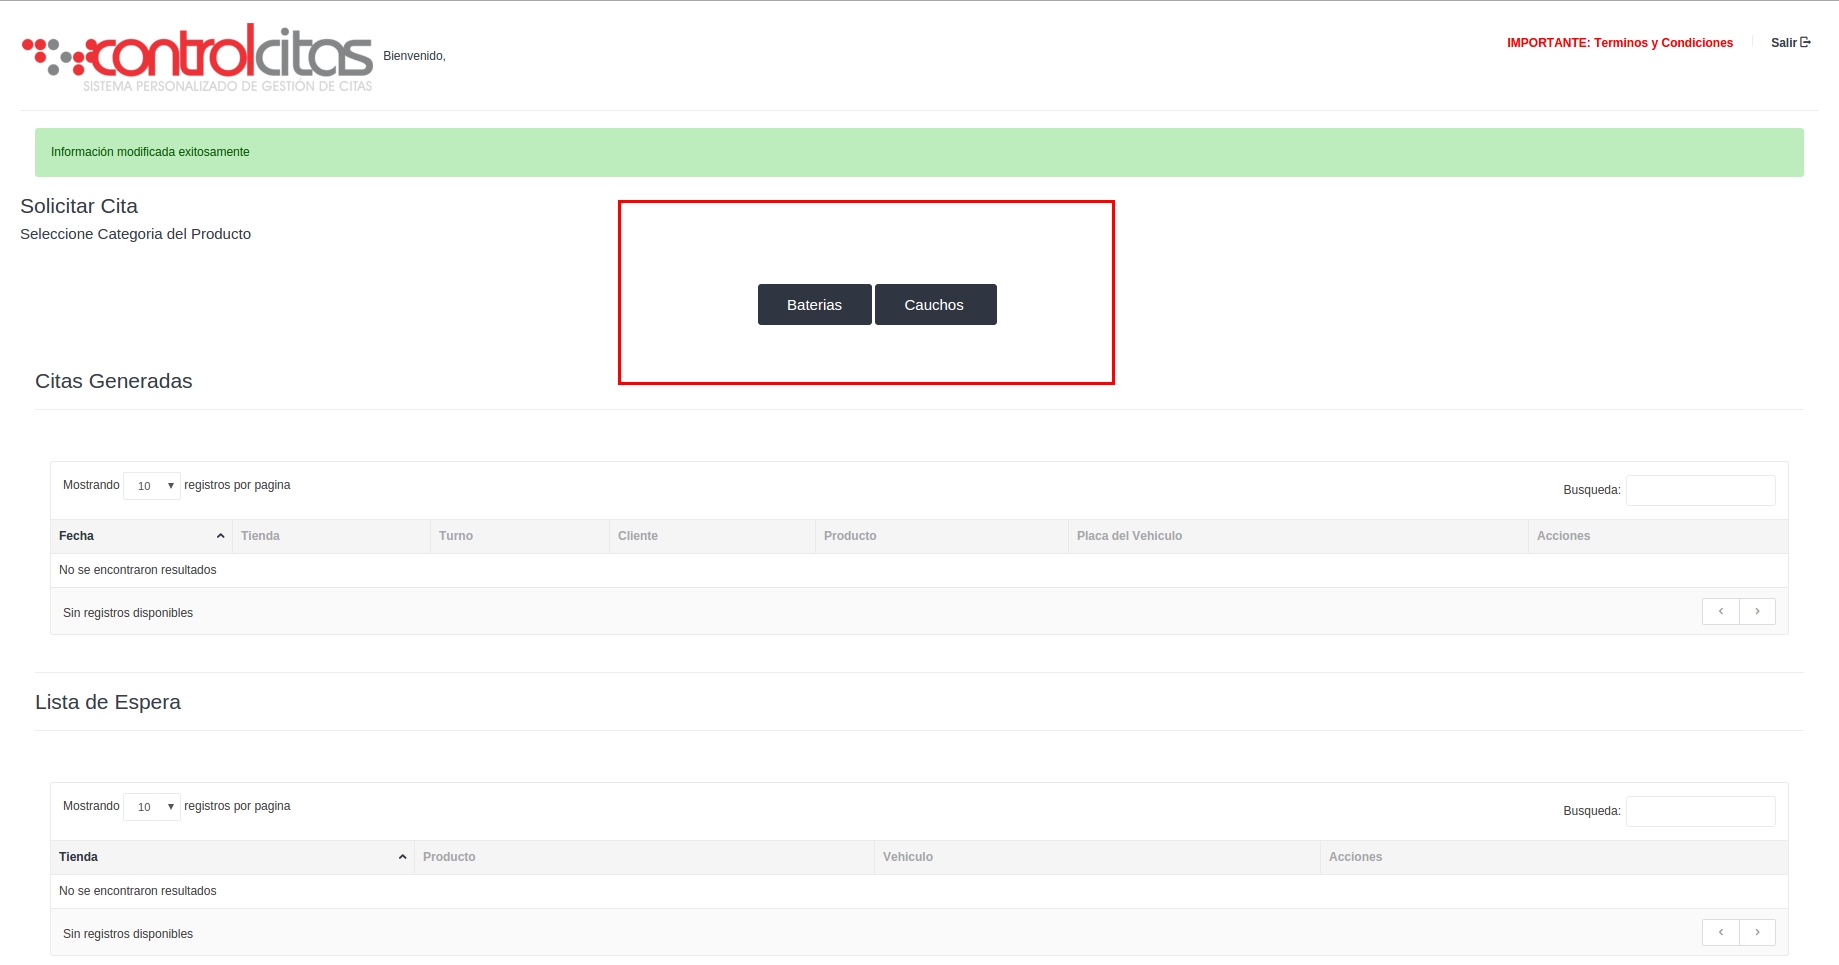Go to next page in Citas Generadas
This screenshot has width=1839, height=965.
point(1757,611)
